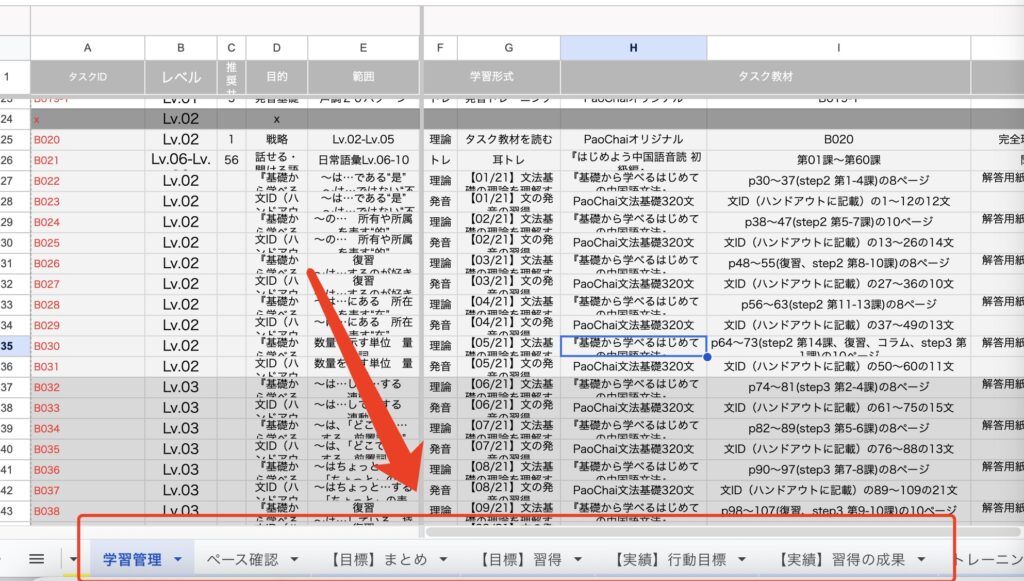Select the タスク教材 header cell
This screenshot has height=581, width=1024.
click(838, 76)
